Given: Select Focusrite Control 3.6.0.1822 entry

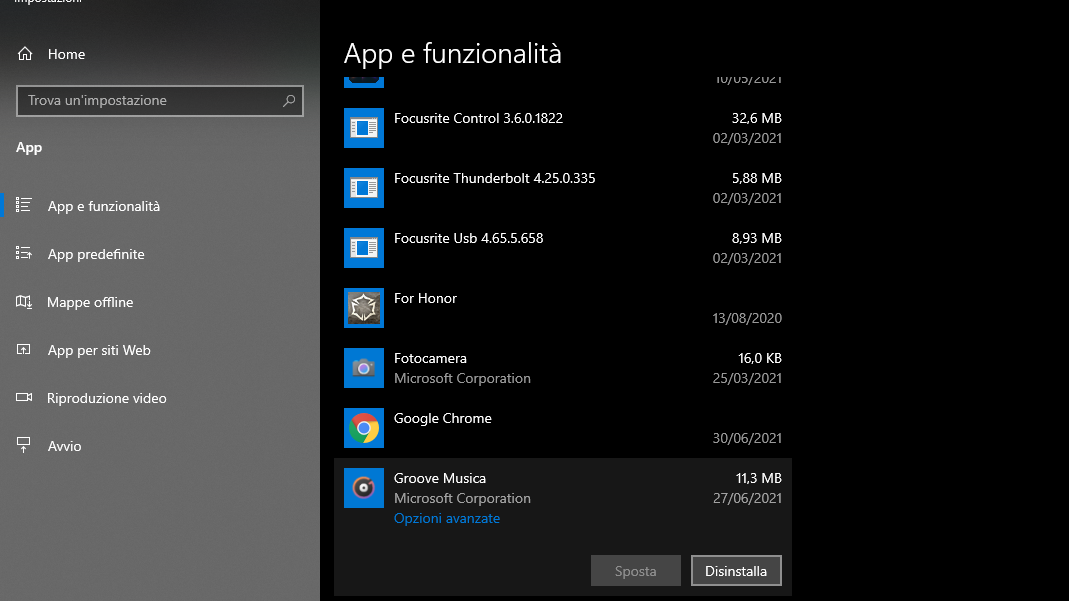Looking at the screenshot, I should coord(479,118).
